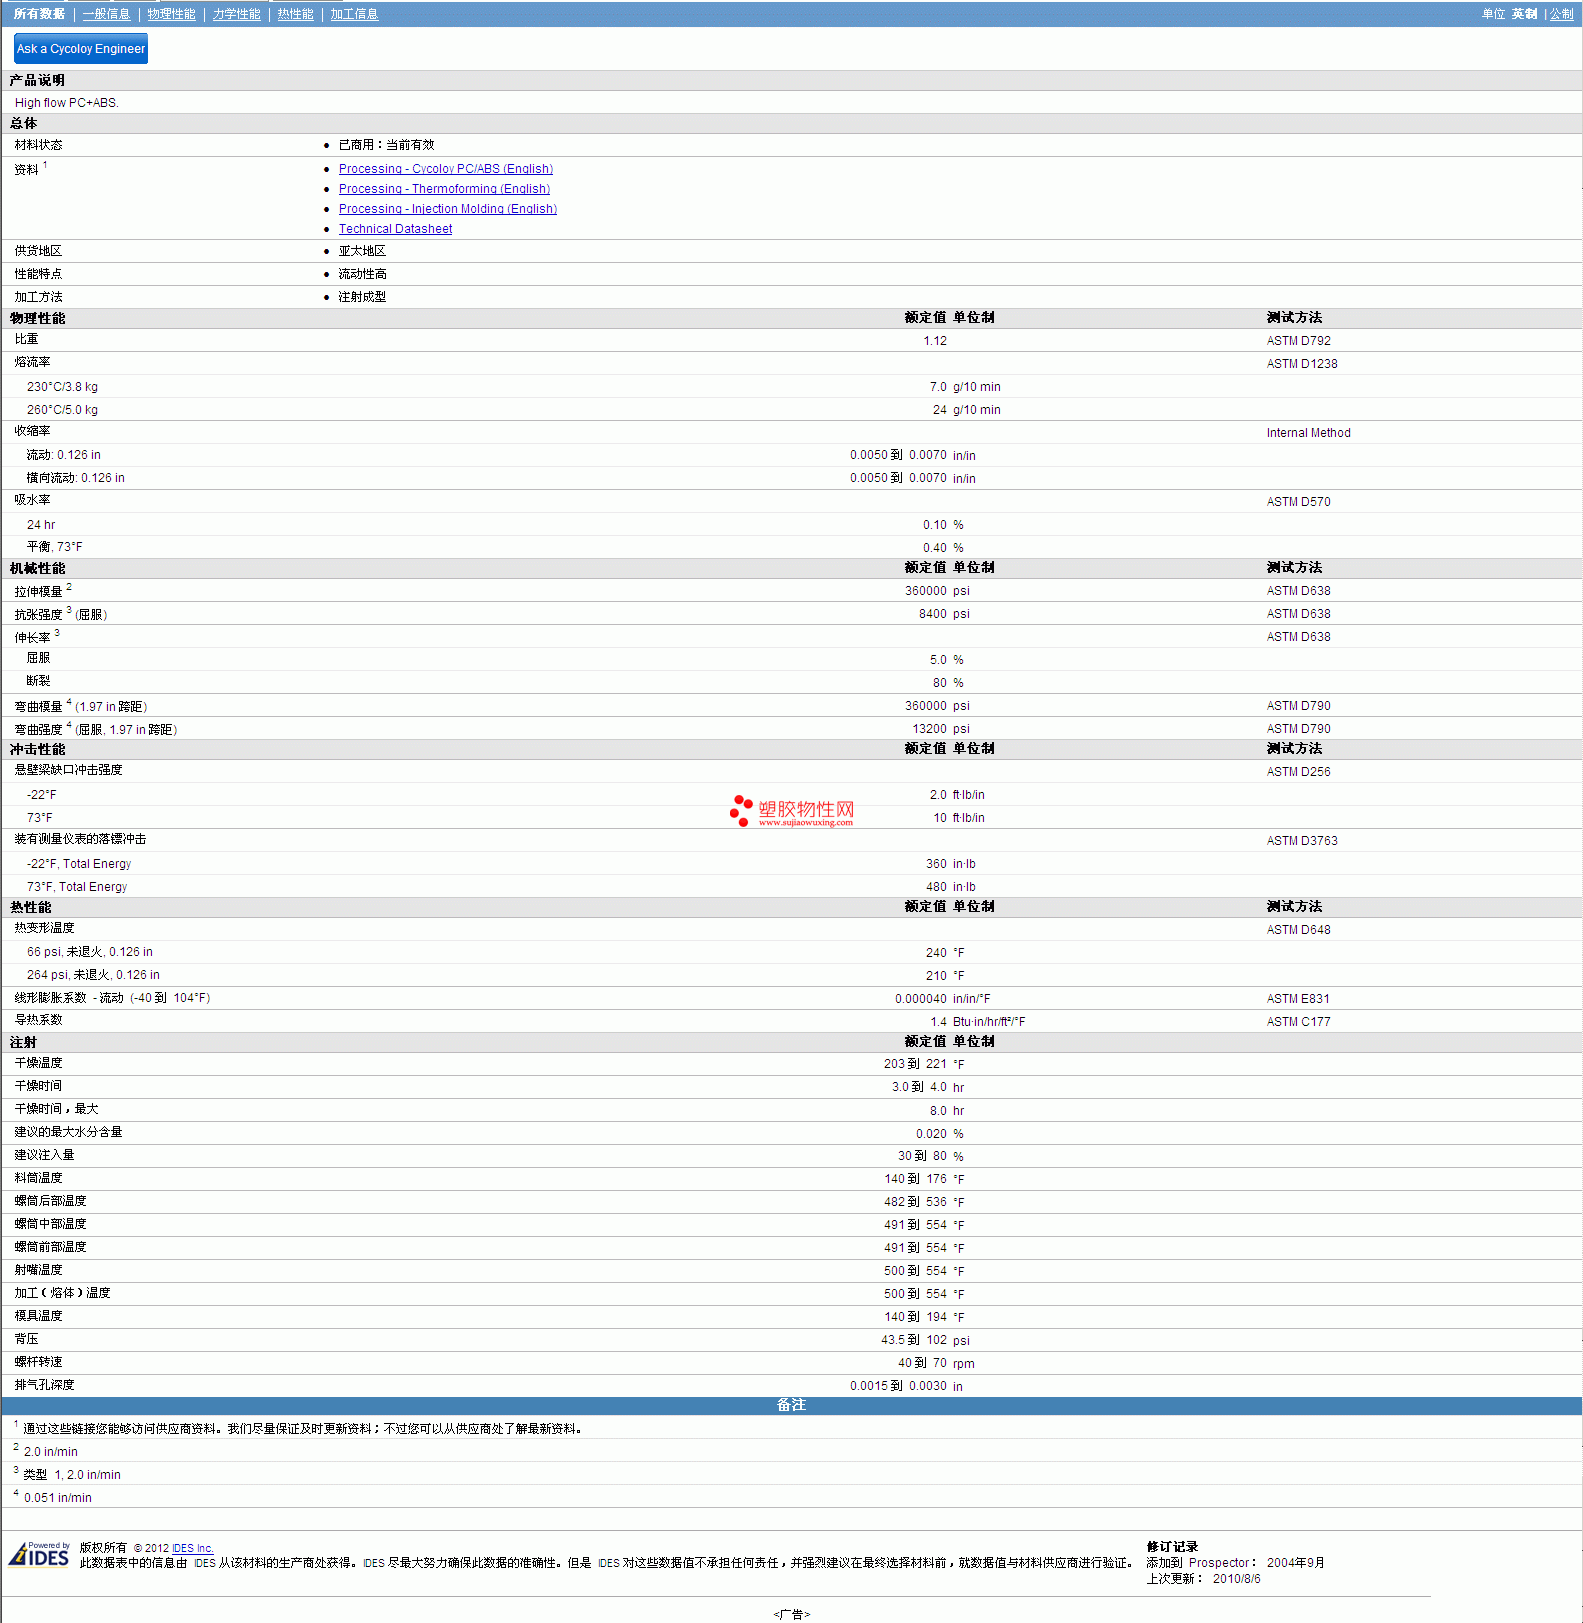1583x1623 pixels.
Task: Click the 上次更新 date 2010/8/6
Action: point(1236,1579)
